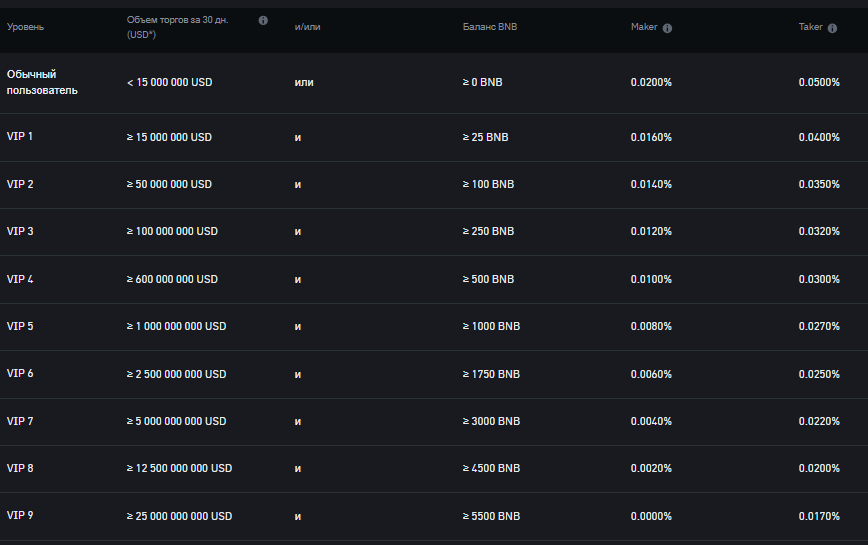Click the Taker column header text
The image size is (868, 545).
[810, 27]
